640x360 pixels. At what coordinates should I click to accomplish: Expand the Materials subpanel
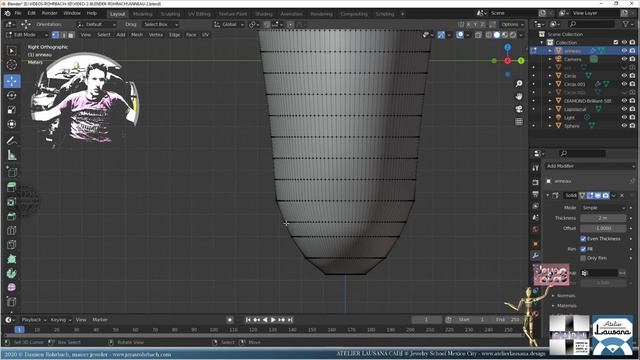coord(567,306)
